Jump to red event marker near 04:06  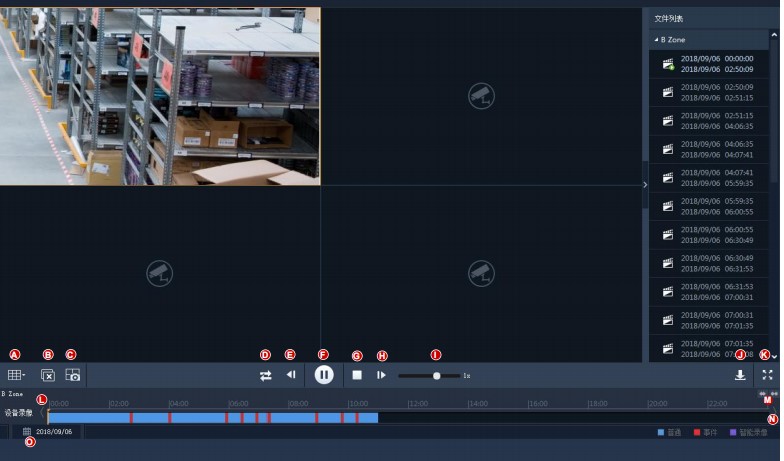pos(170,418)
